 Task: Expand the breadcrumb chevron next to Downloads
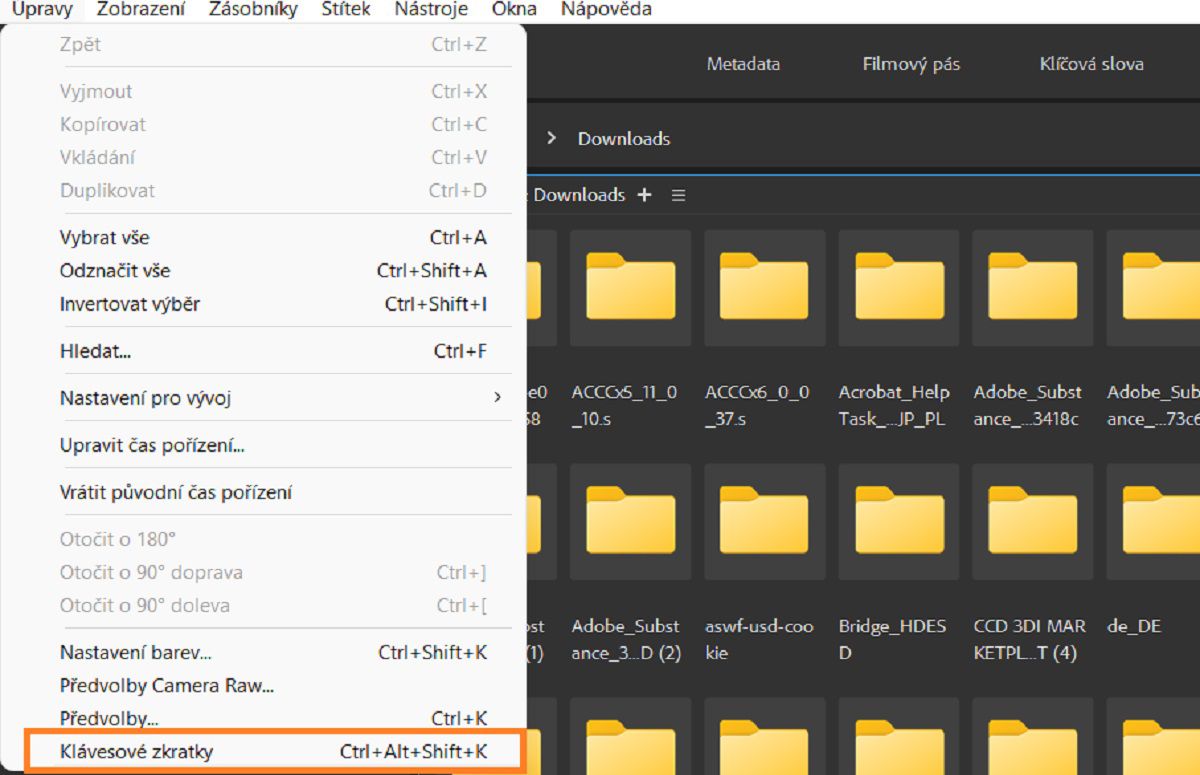click(x=551, y=139)
